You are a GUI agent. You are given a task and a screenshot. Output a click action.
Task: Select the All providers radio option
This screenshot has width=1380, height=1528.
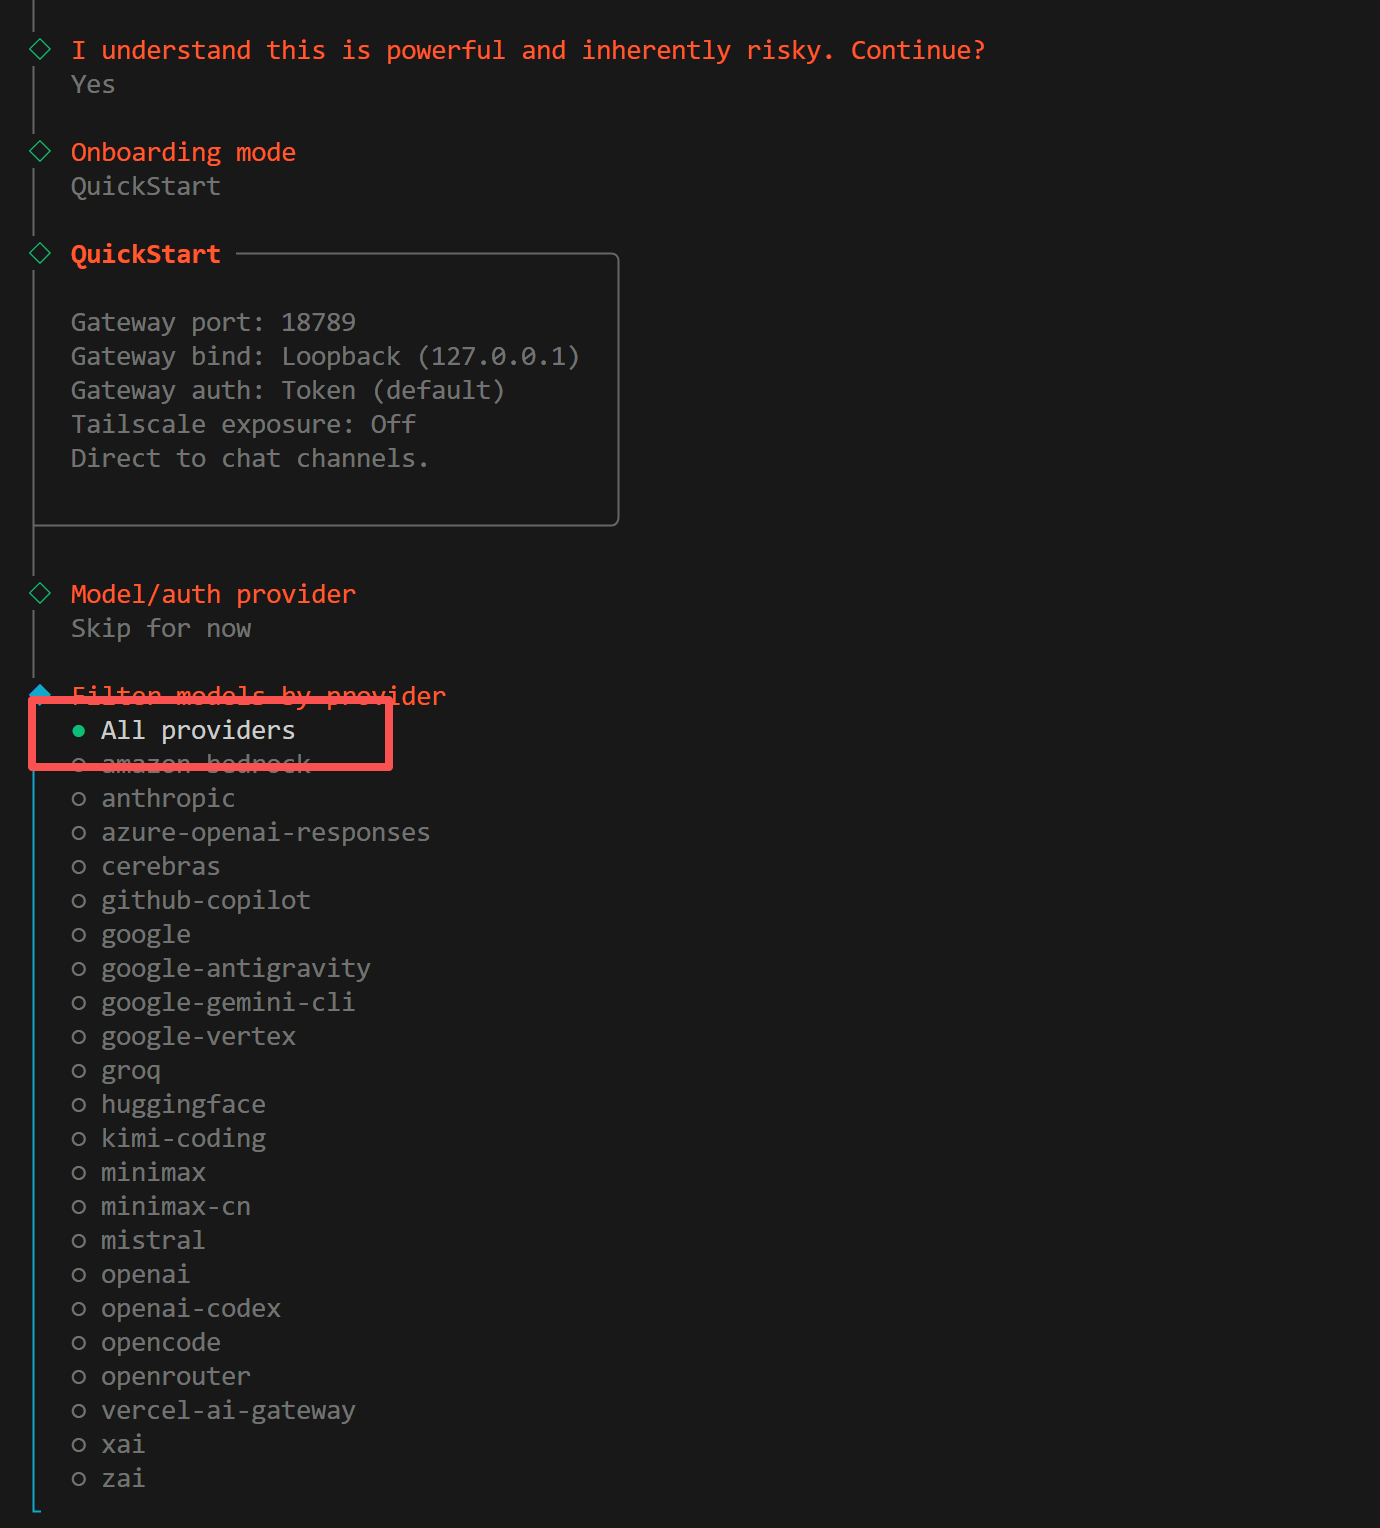coord(184,731)
